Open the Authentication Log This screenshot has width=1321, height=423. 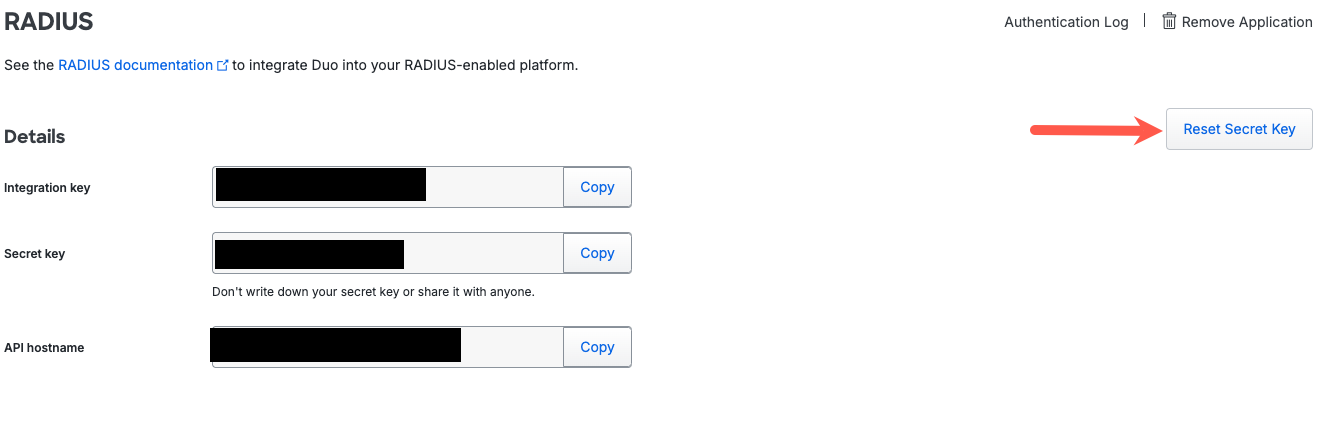pos(1066,22)
